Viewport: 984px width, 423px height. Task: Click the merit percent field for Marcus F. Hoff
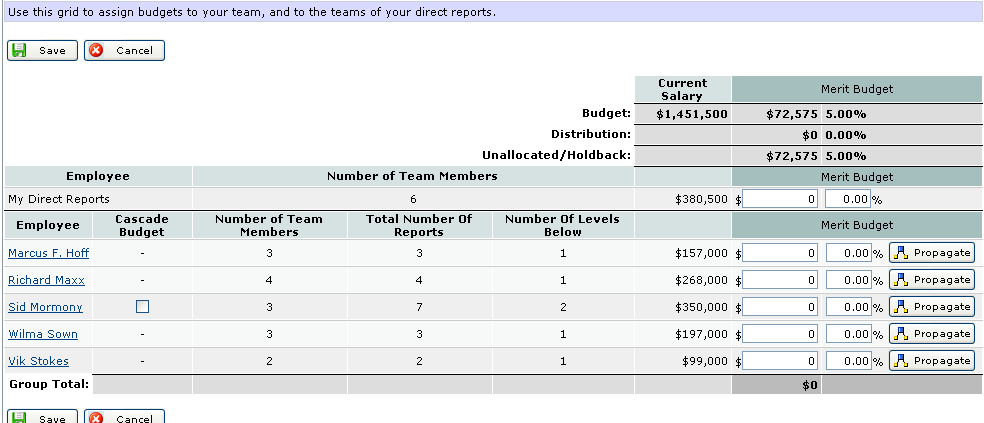(848, 253)
